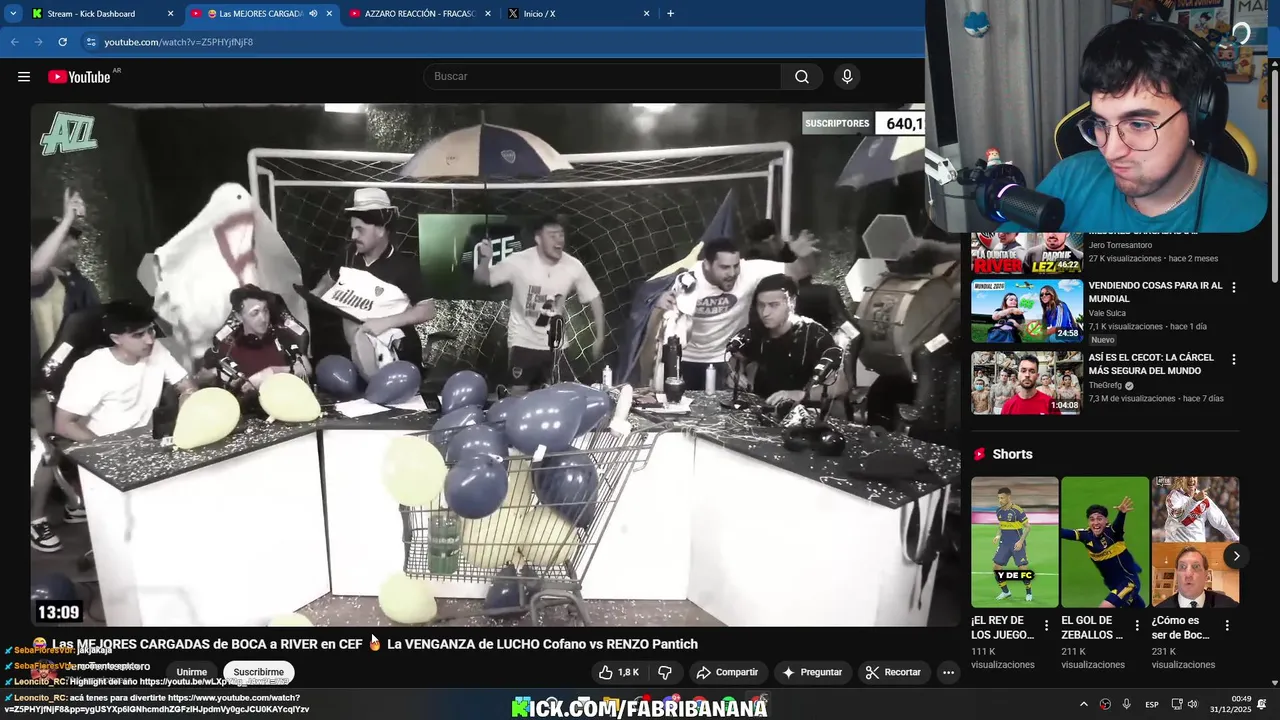The image size is (1280, 720).
Task: Open OBS icon in system tray
Action: click(x=1105, y=704)
